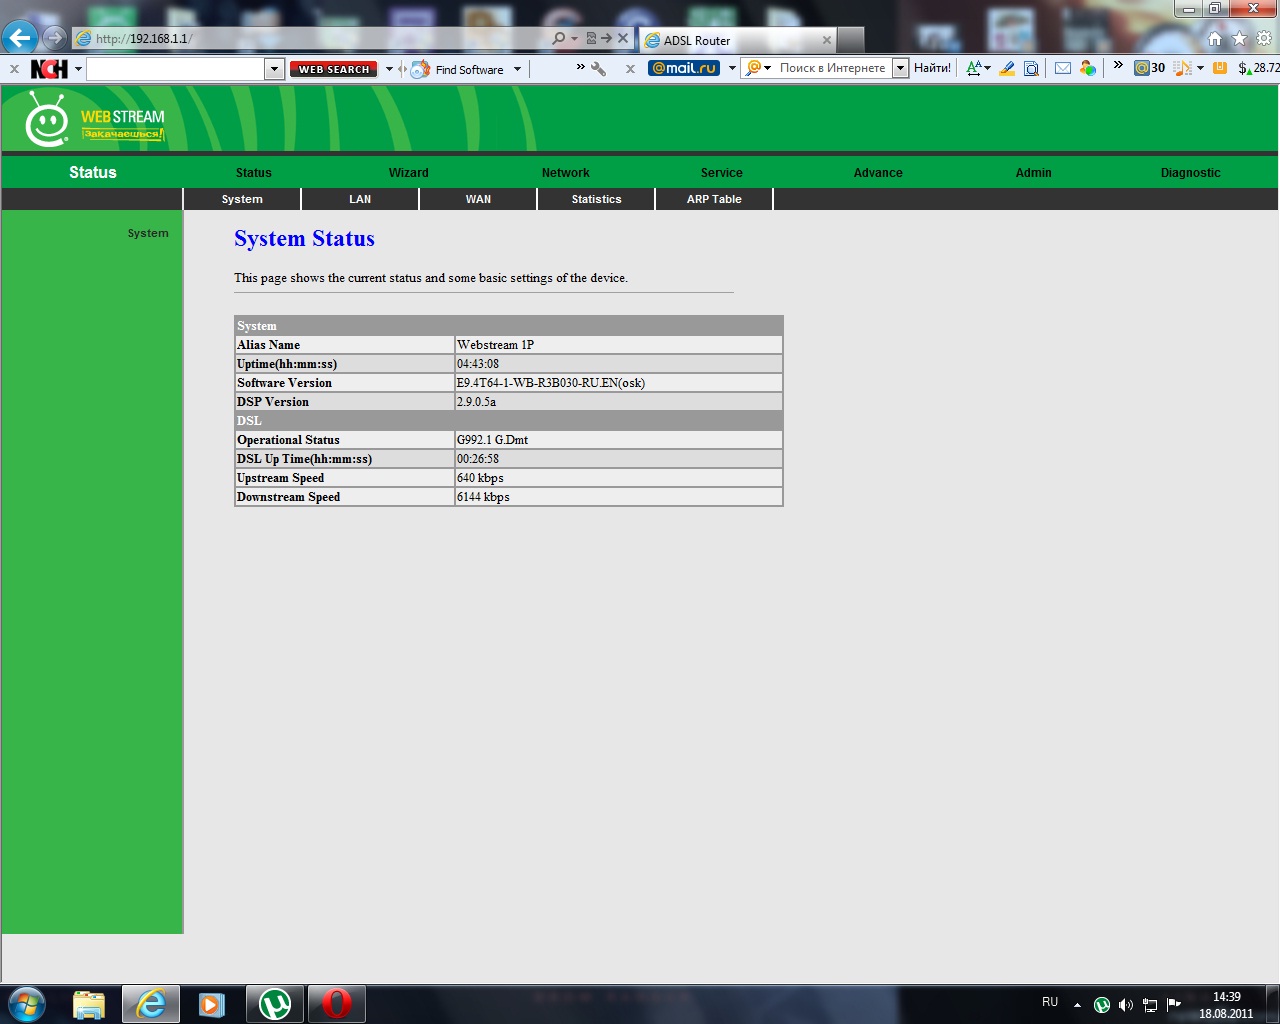Open NCH toolbar wrench options
Image resolution: width=1280 pixels, height=1024 pixels.
tap(598, 69)
